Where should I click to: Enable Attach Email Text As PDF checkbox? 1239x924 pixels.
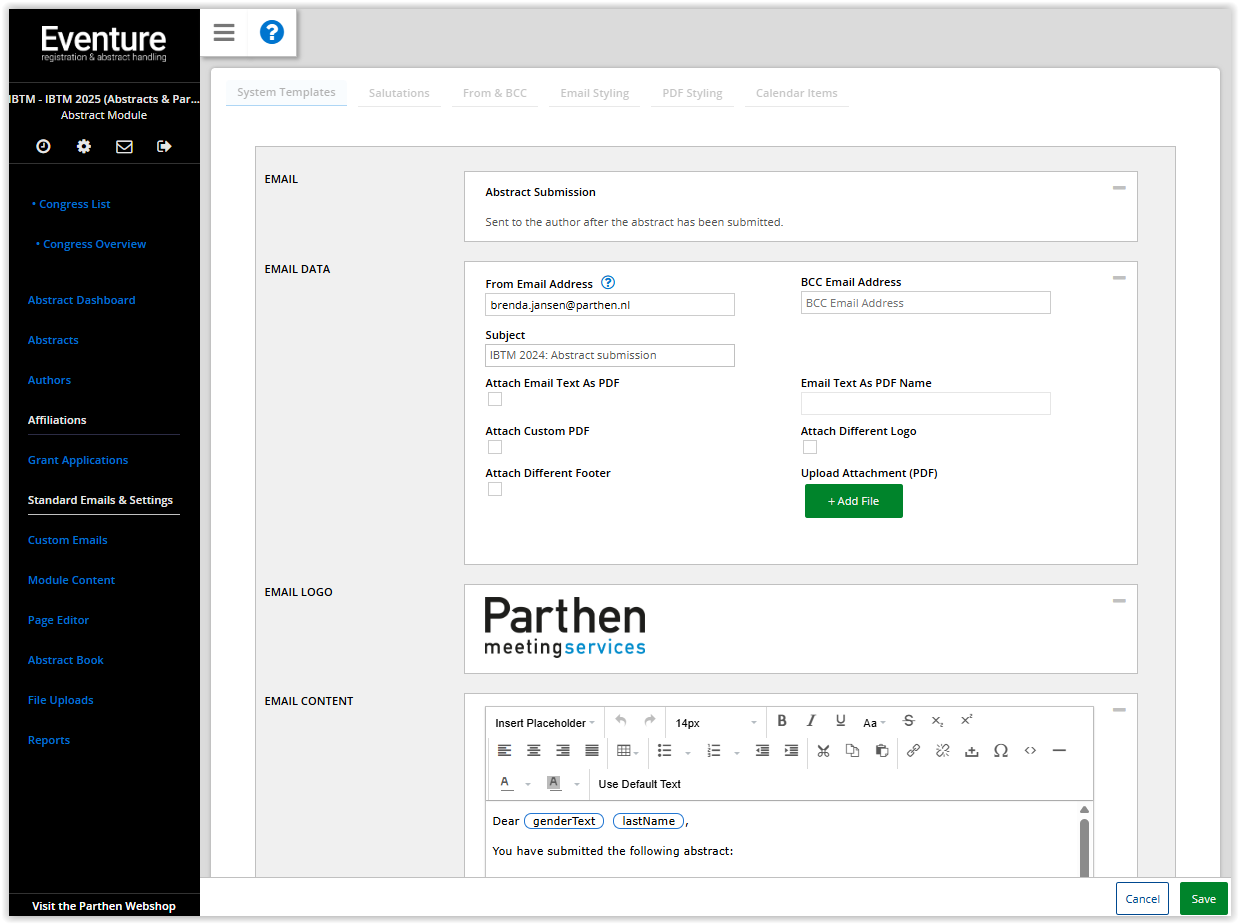click(x=495, y=399)
